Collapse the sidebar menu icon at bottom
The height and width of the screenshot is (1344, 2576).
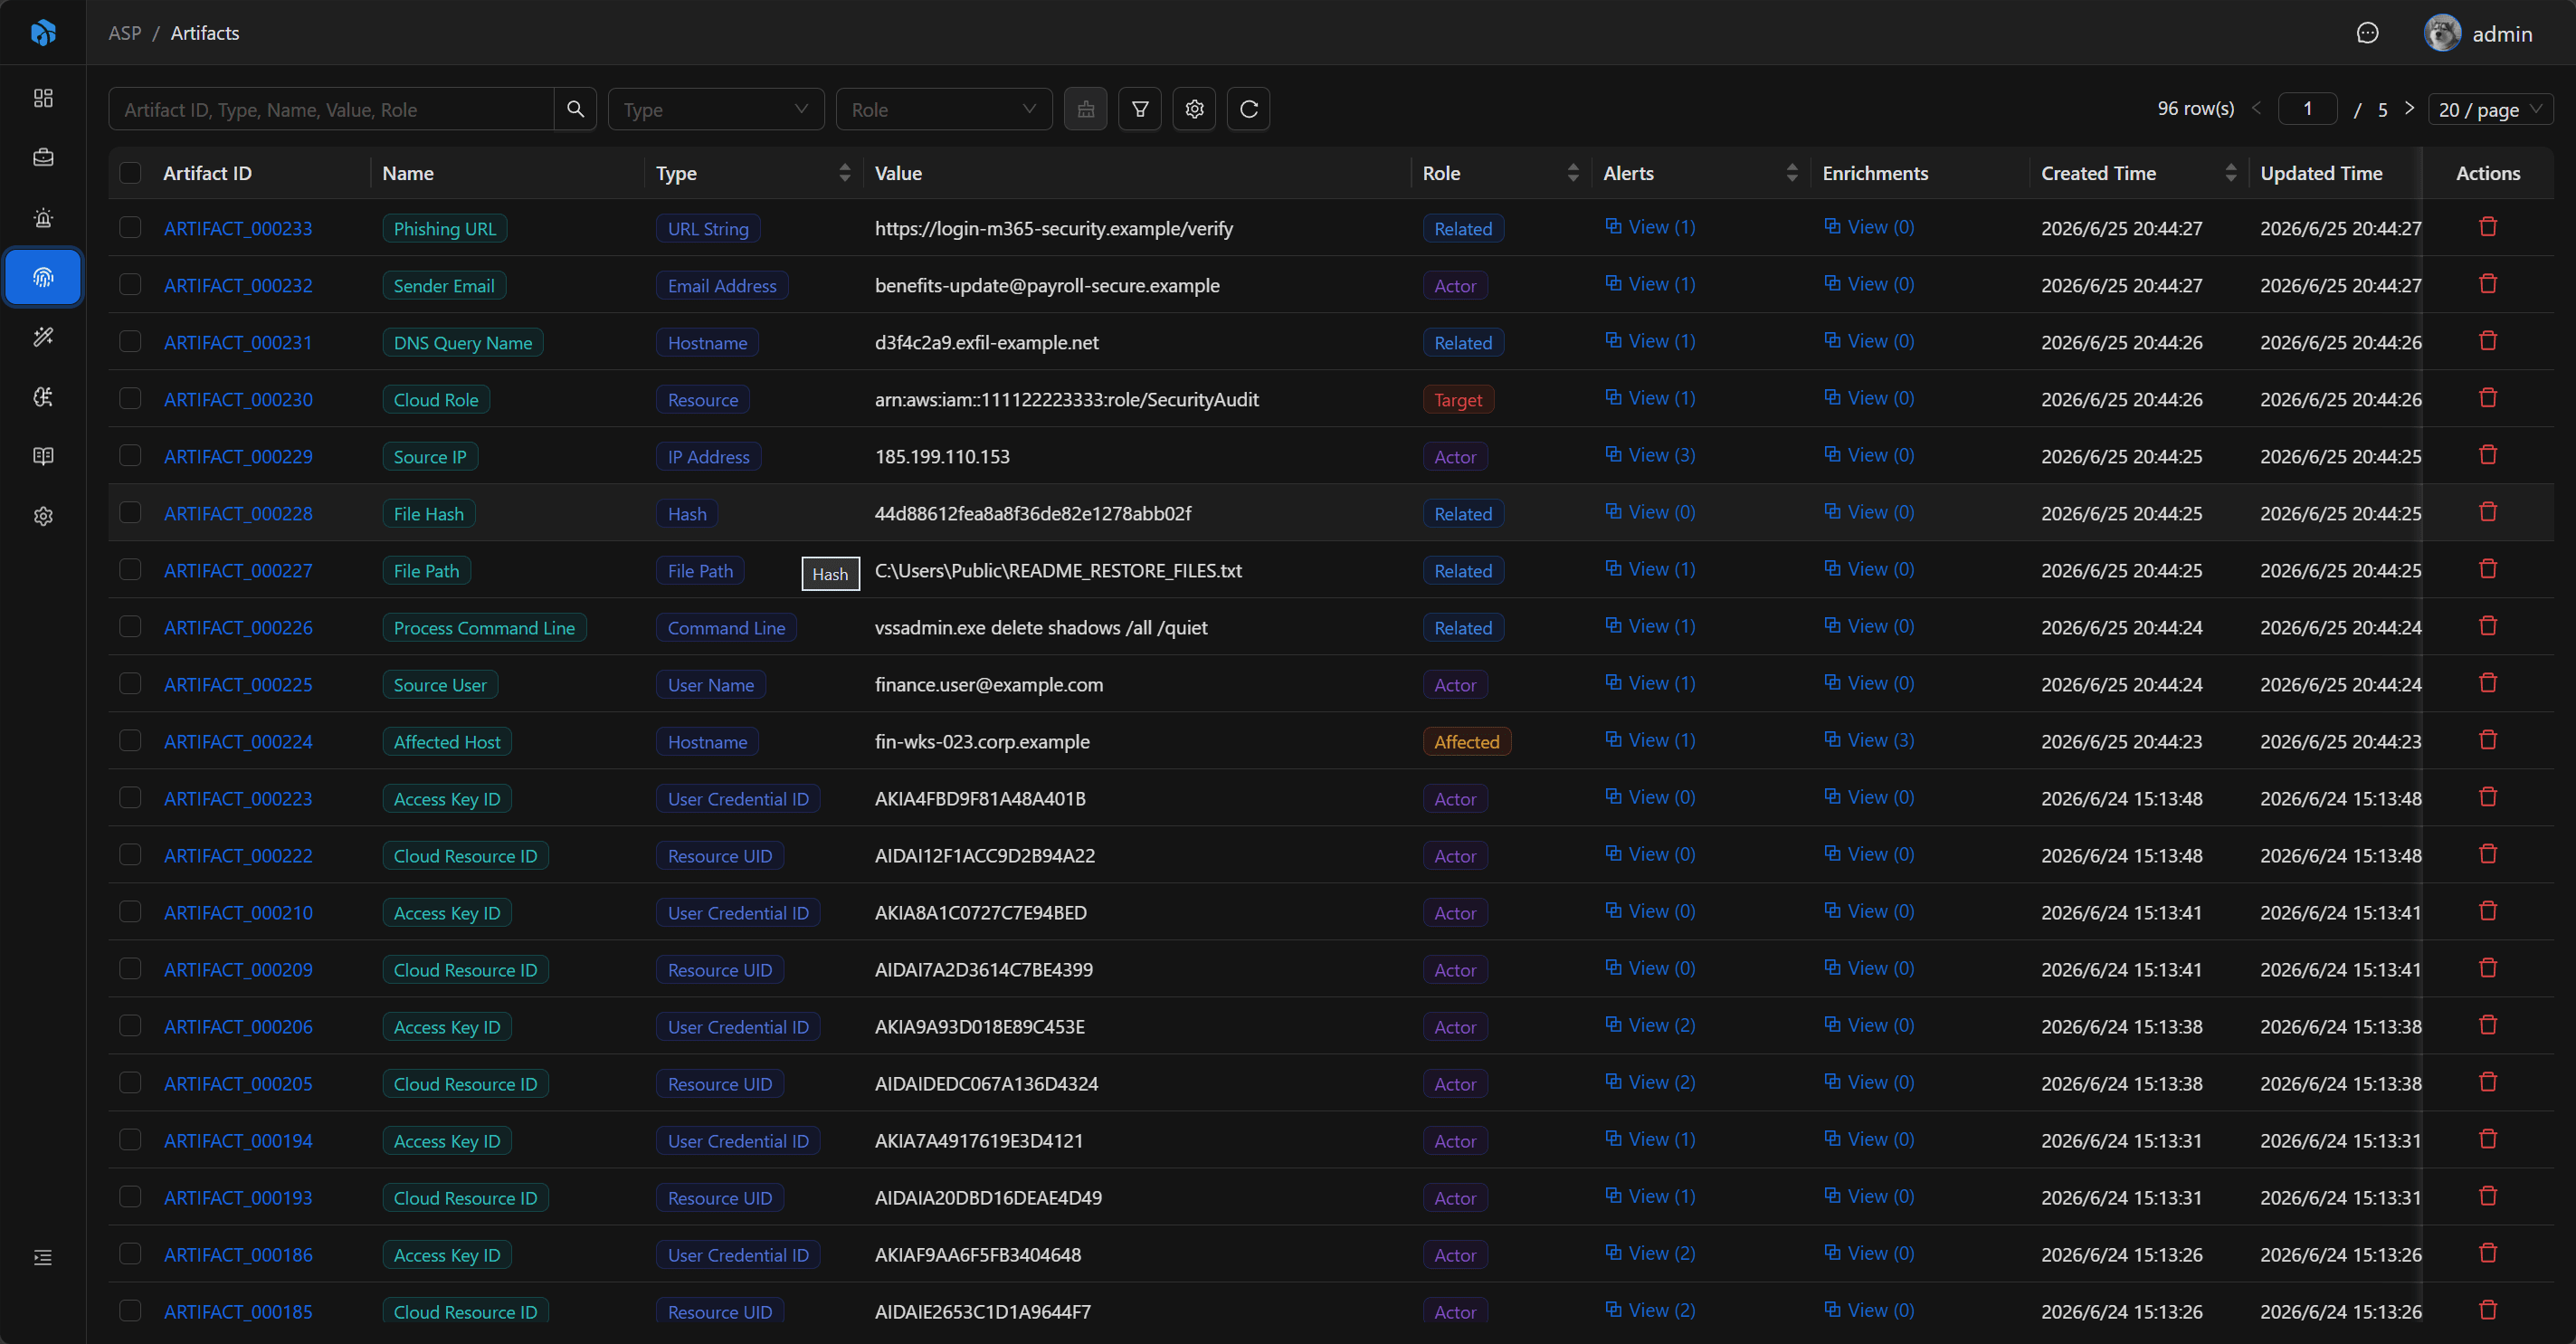[x=43, y=1257]
